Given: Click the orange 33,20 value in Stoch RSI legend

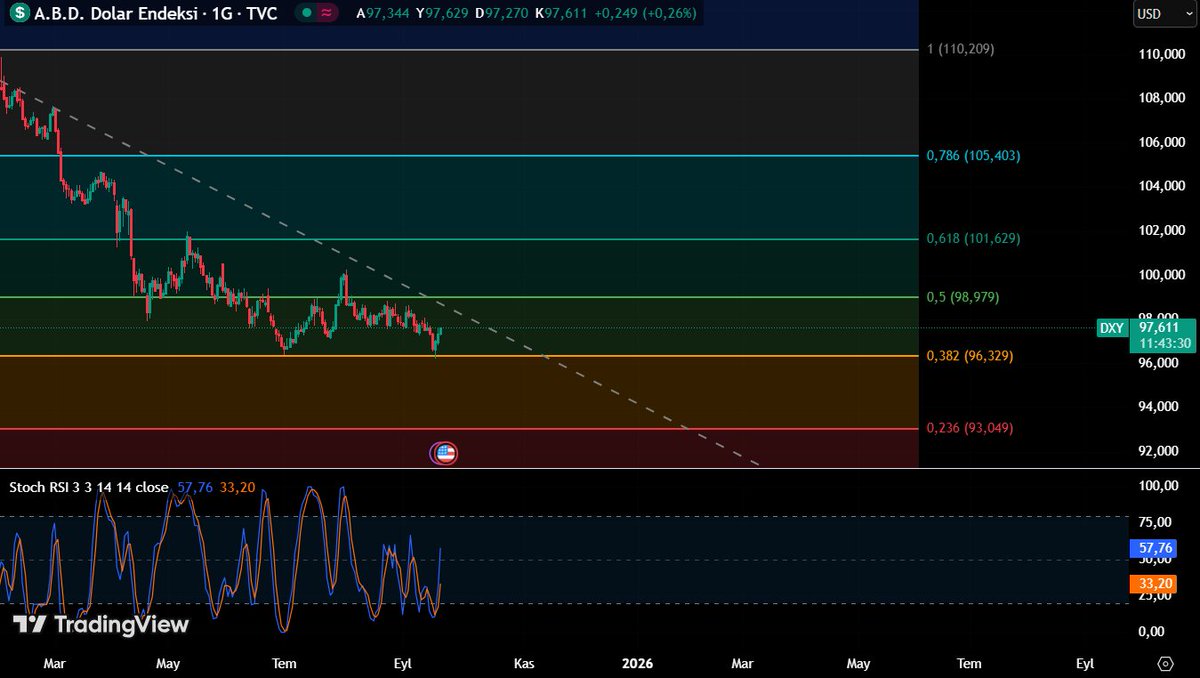Looking at the screenshot, I should (x=237, y=488).
